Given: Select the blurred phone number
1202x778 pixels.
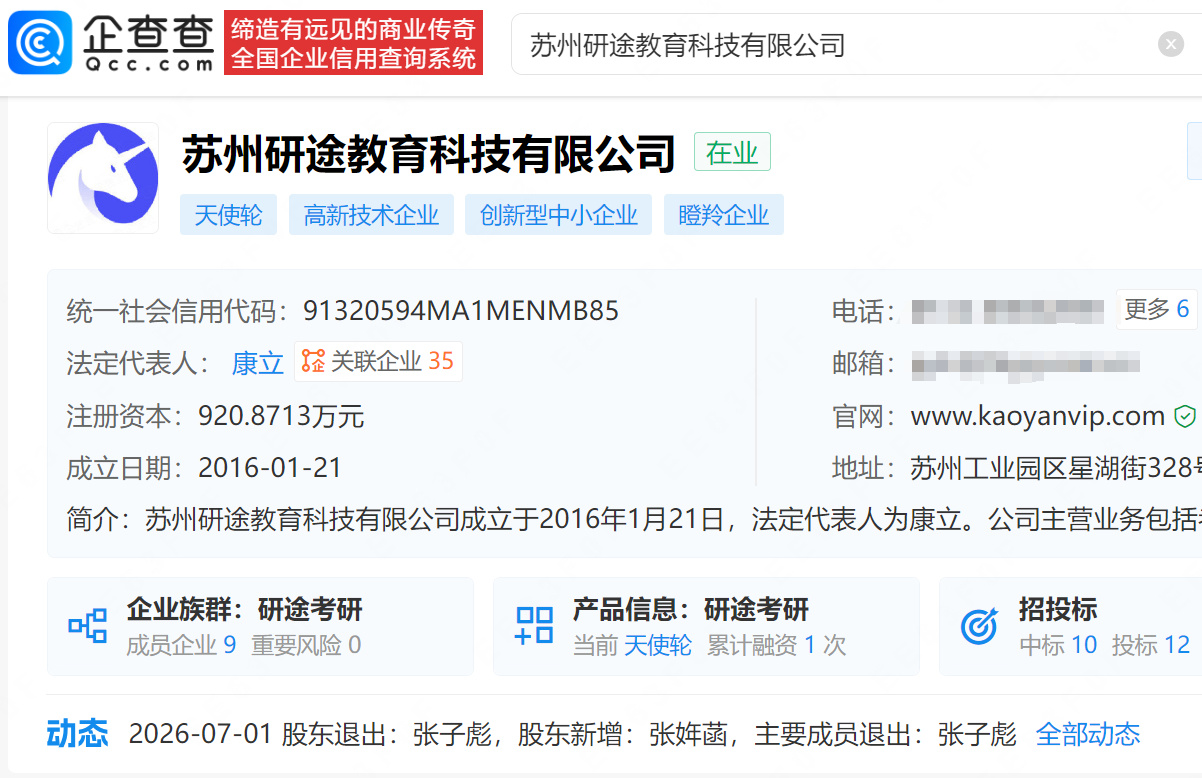Looking at the screenshot, I should tap(1008, 311).
